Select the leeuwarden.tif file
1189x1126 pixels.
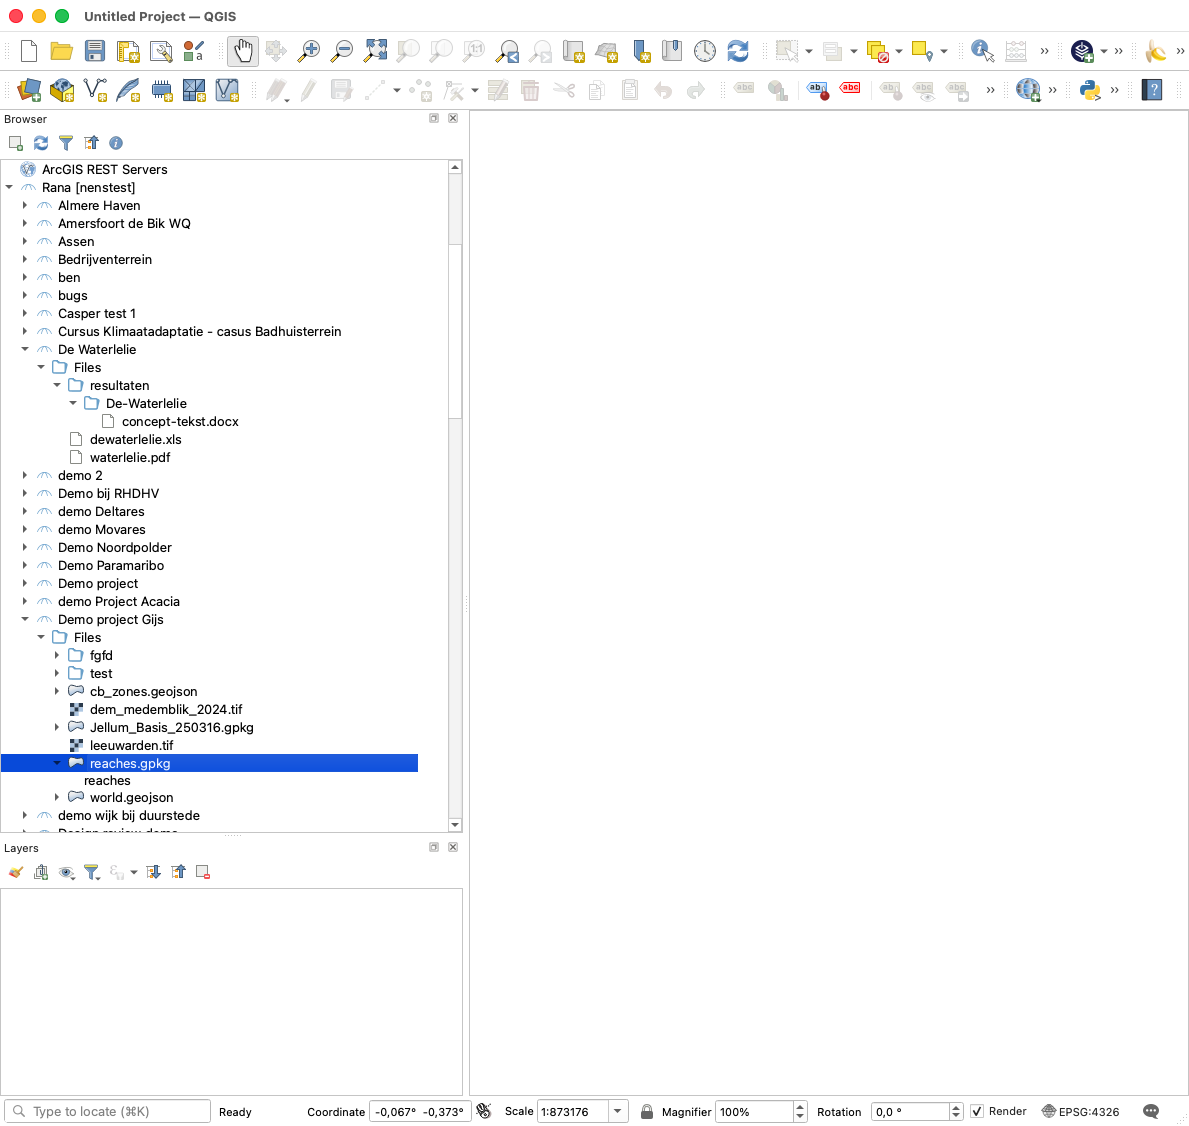pyautogui.click(x=131, y=745)
